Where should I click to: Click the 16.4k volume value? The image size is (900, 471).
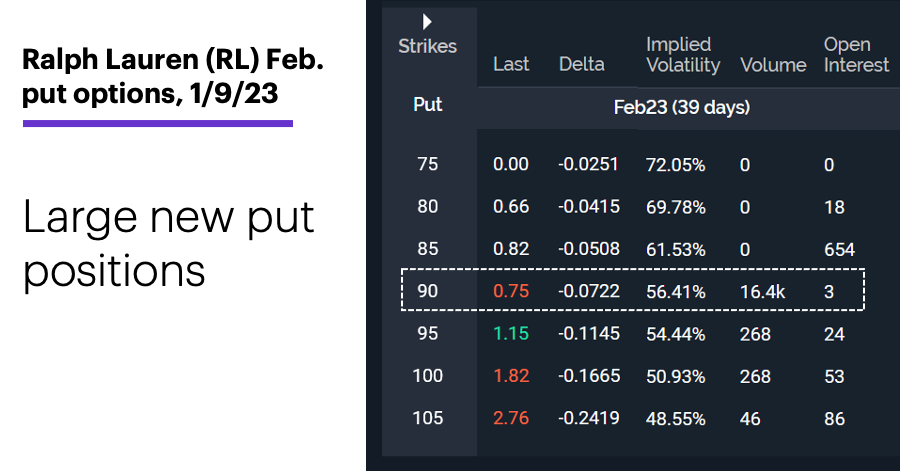pos(762,291)
